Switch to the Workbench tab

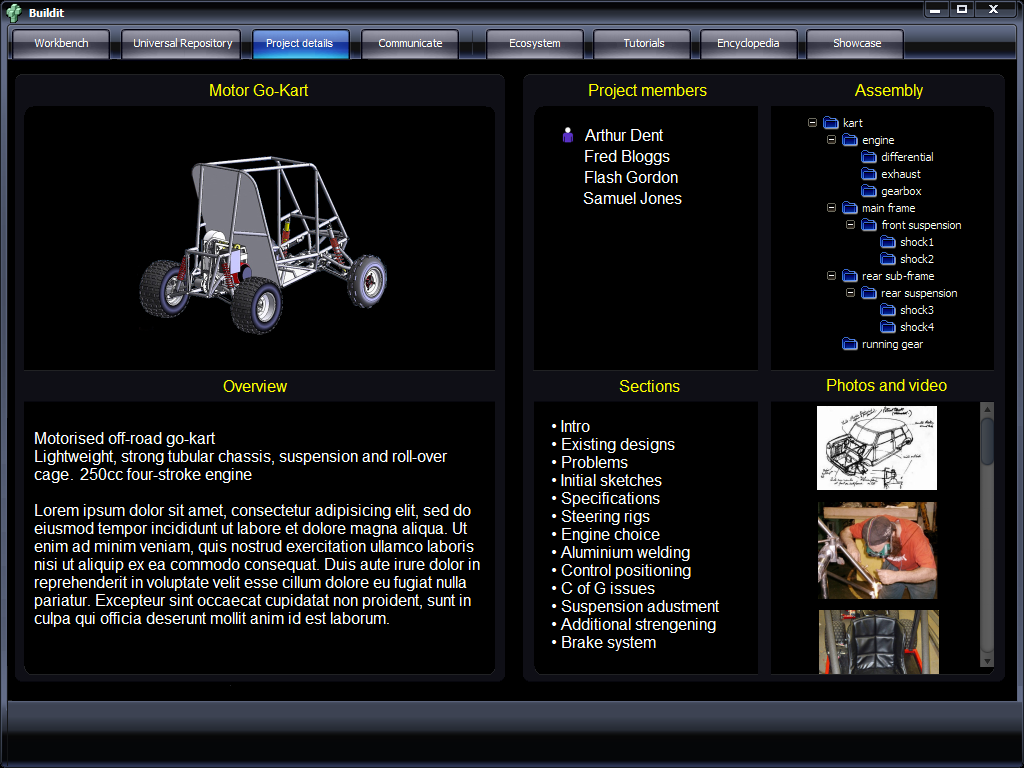(x=61, y=44)
